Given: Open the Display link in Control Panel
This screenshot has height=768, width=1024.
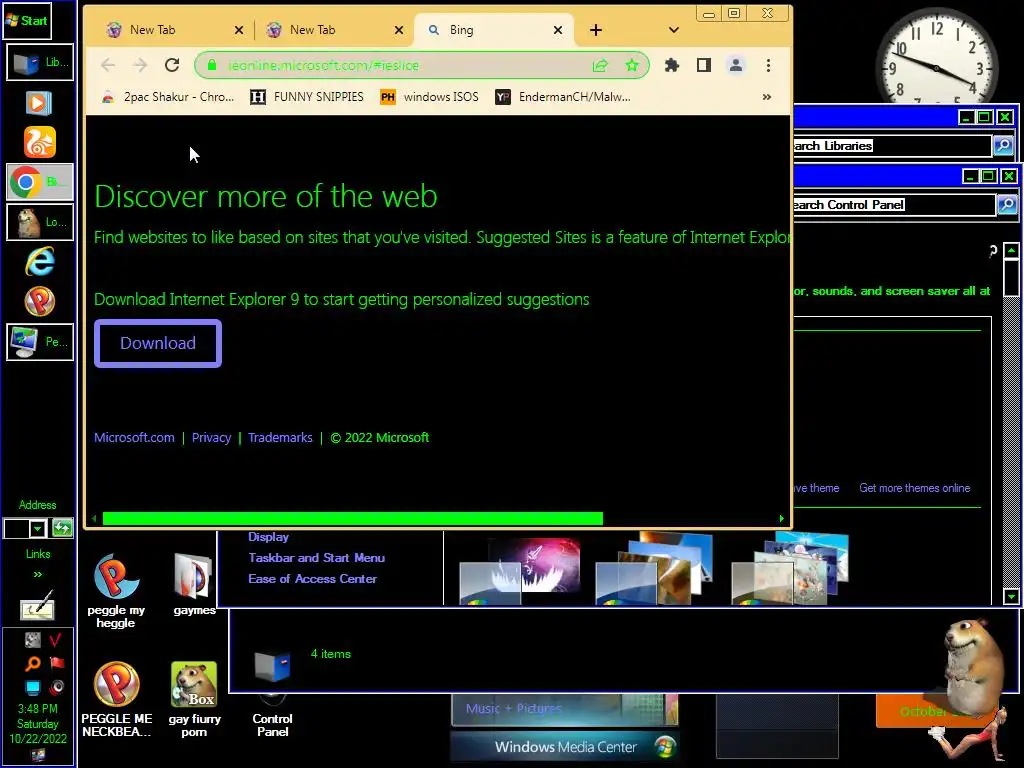Looking at the screenshot, I should pos(268,537).
